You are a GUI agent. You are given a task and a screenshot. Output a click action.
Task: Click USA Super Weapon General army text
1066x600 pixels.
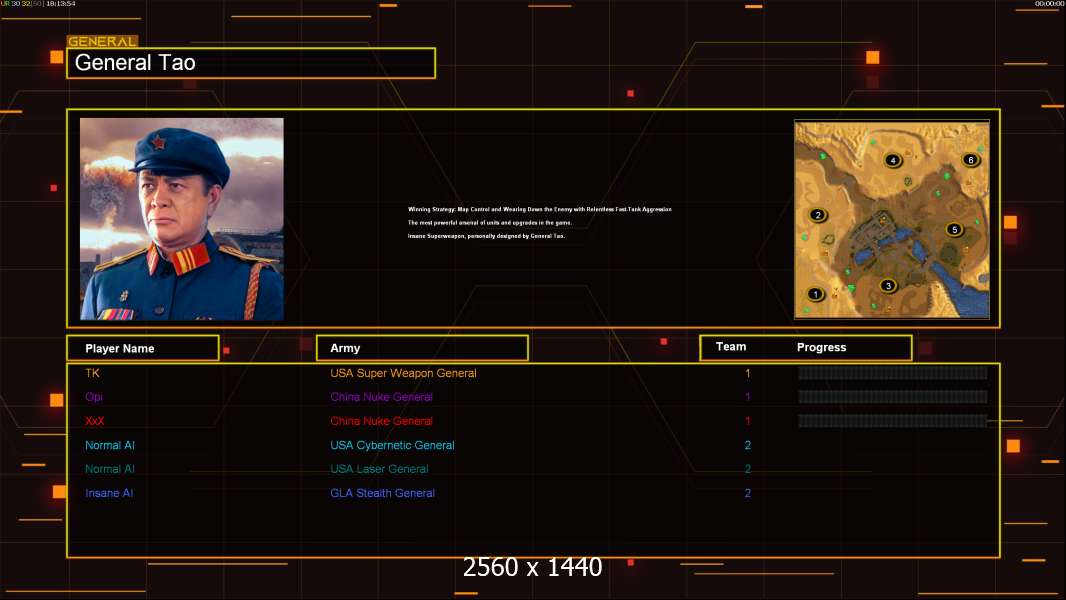point(403,373)
